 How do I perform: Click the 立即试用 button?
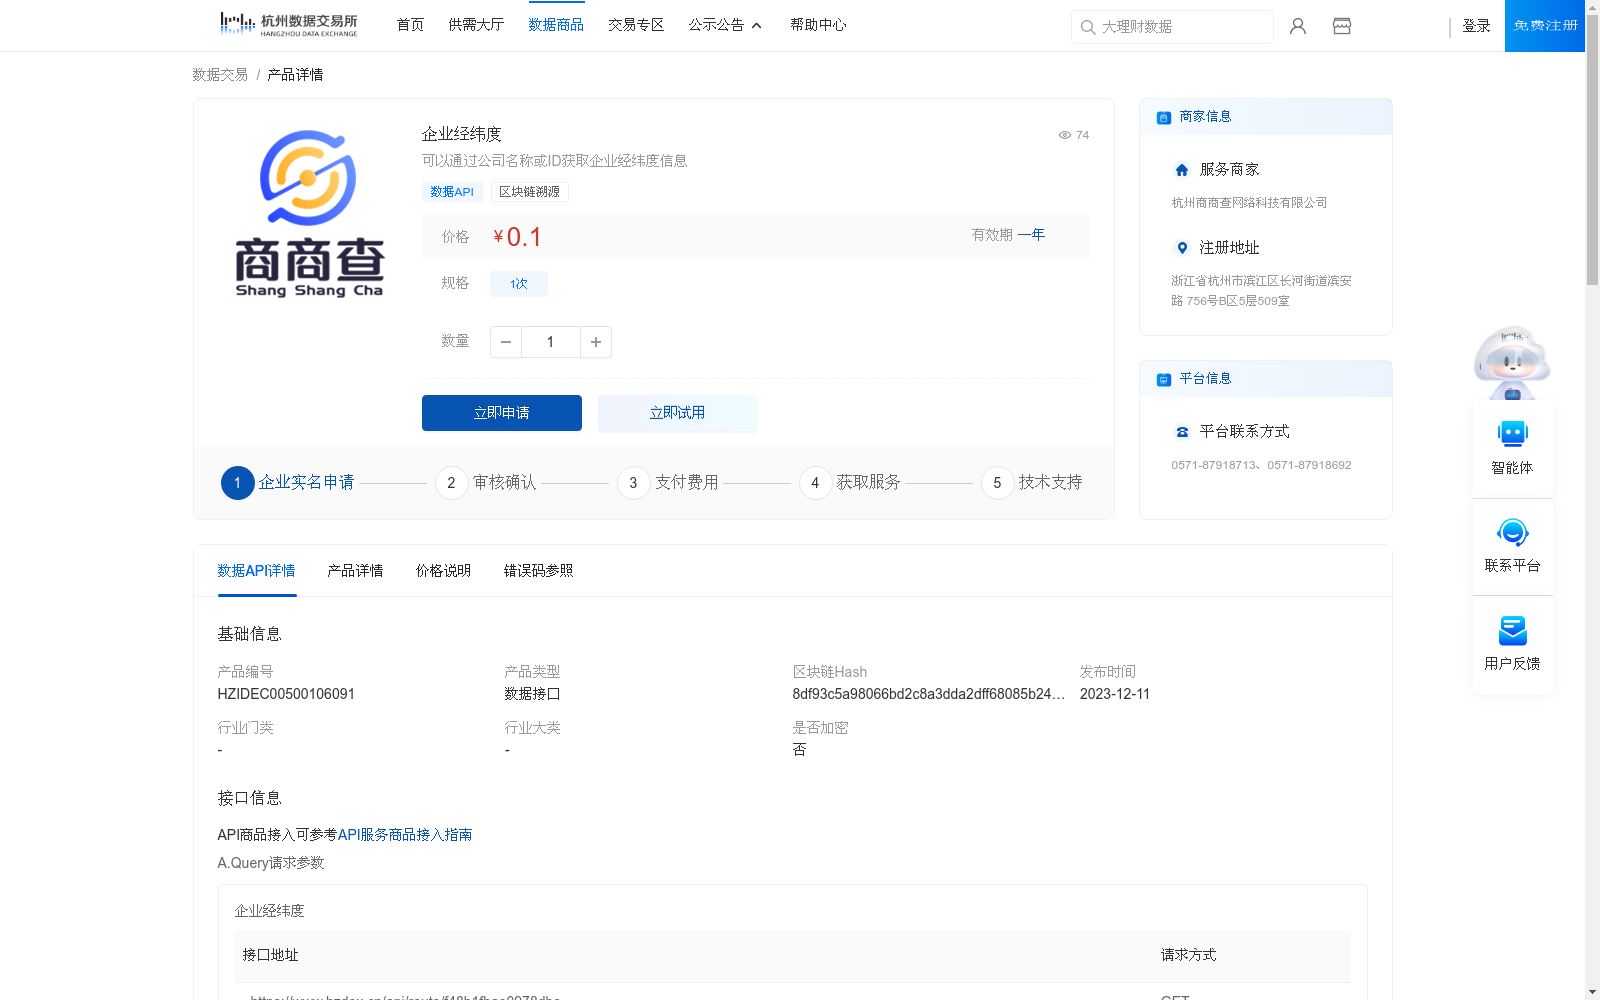tap(677, 413)
